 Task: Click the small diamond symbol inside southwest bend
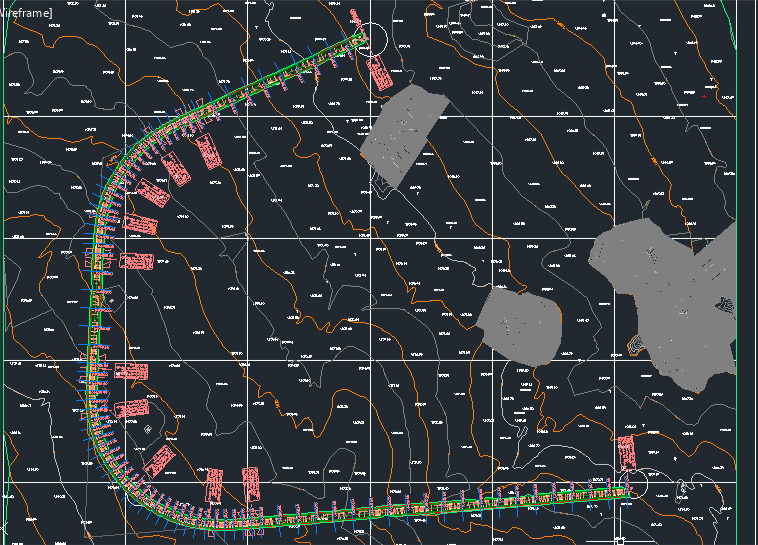point(148,430)
